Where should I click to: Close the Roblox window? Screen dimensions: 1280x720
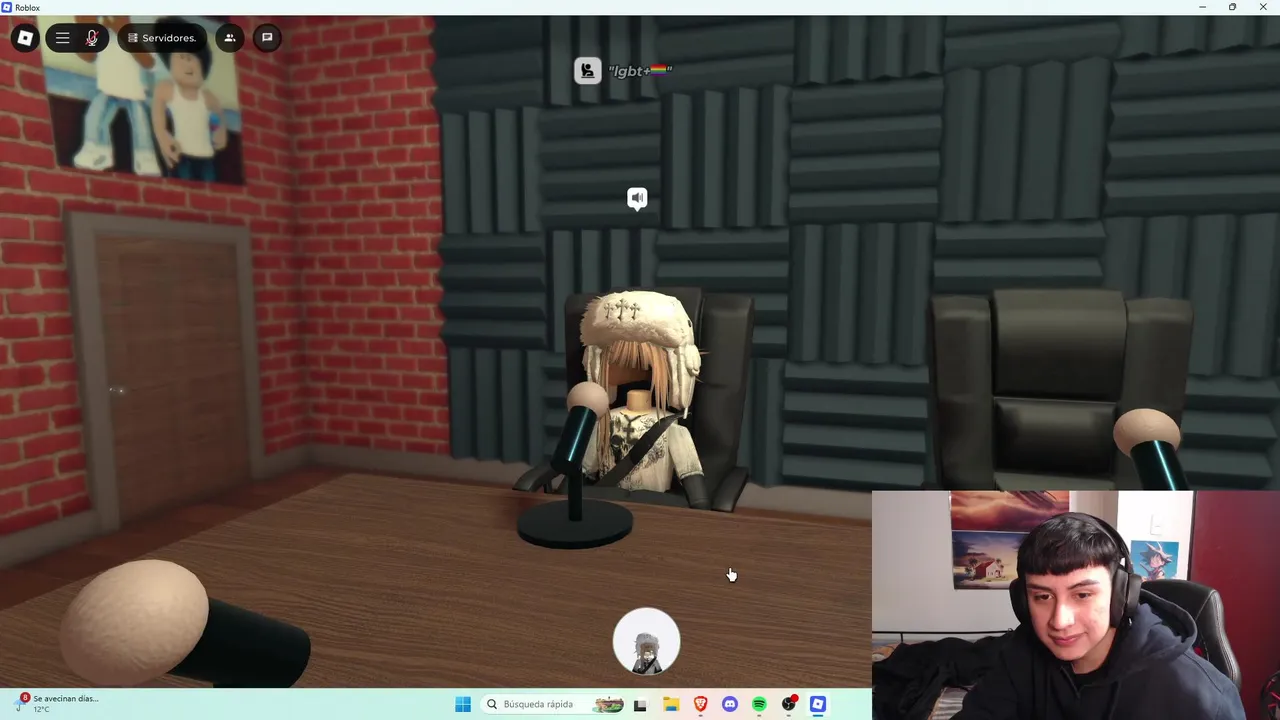click(1262, 7)
